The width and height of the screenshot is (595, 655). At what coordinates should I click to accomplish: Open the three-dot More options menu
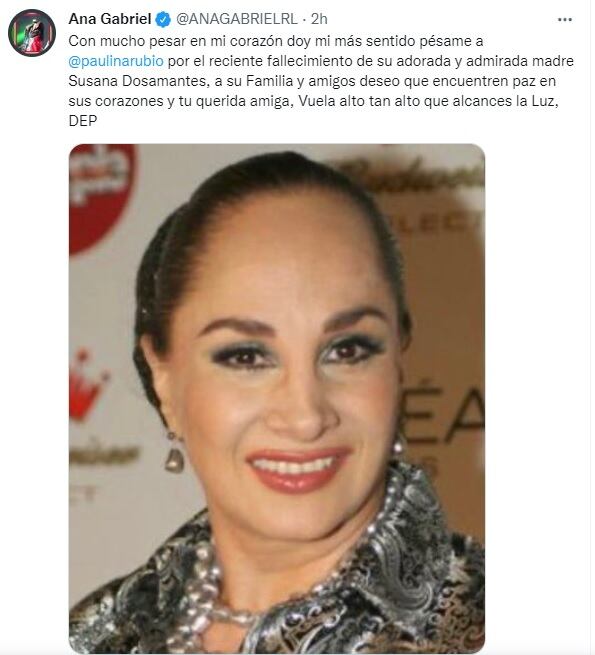[x=564, y=19]
